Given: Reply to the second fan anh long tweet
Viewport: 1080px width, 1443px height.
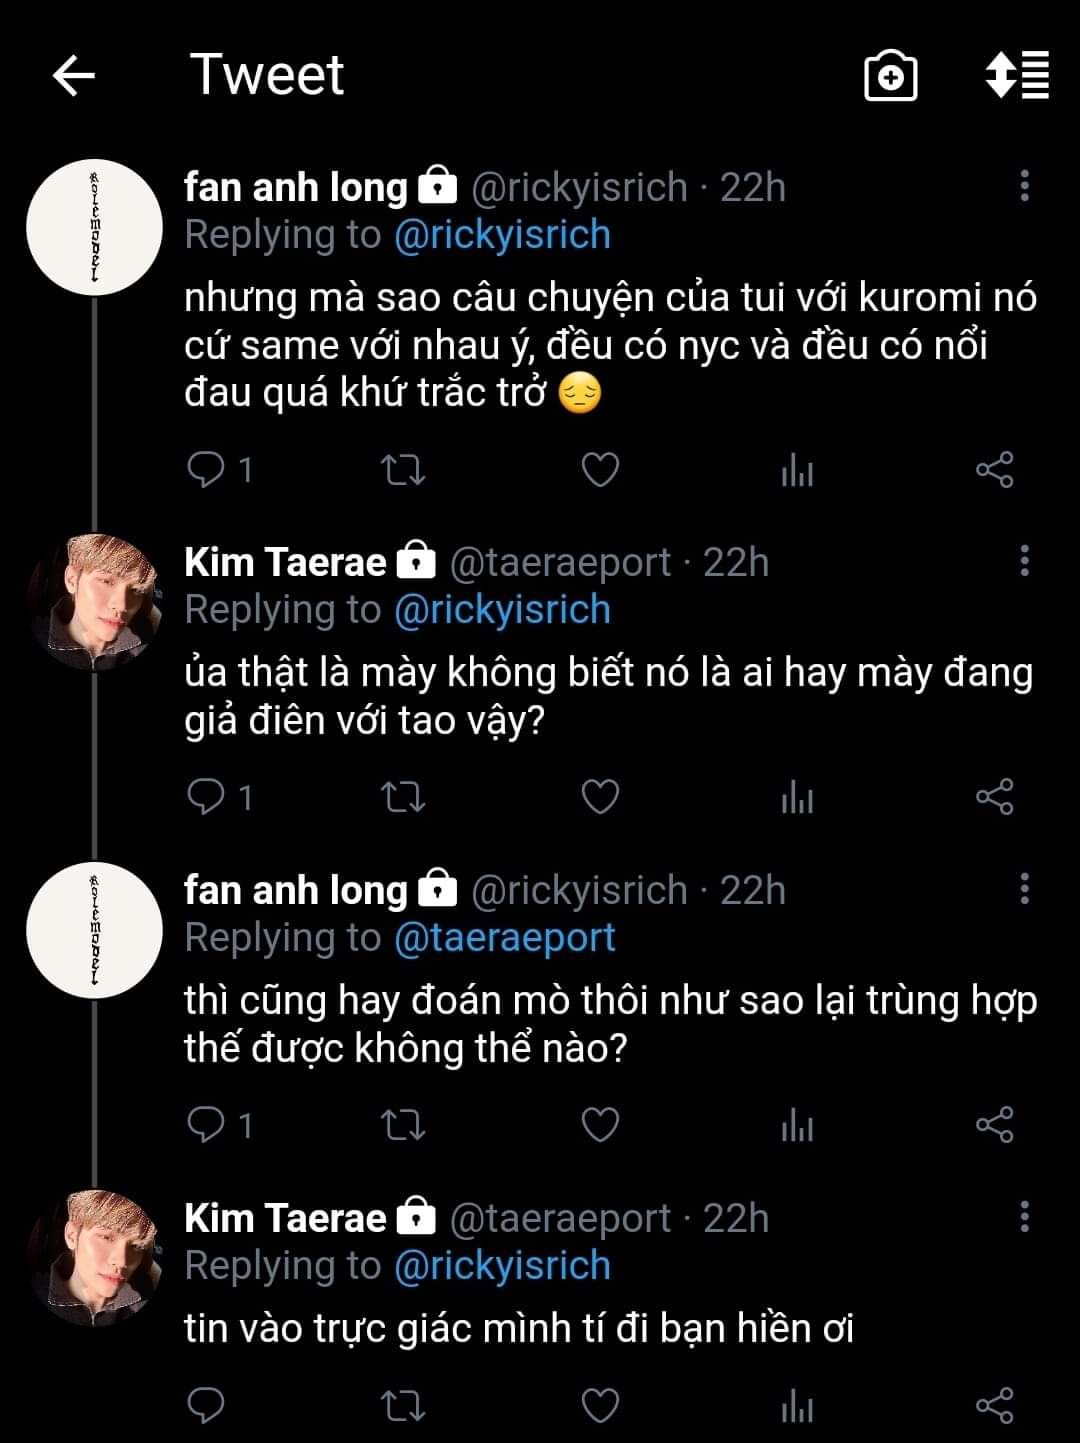Looking at the screenshot, I should (207, 1125).
